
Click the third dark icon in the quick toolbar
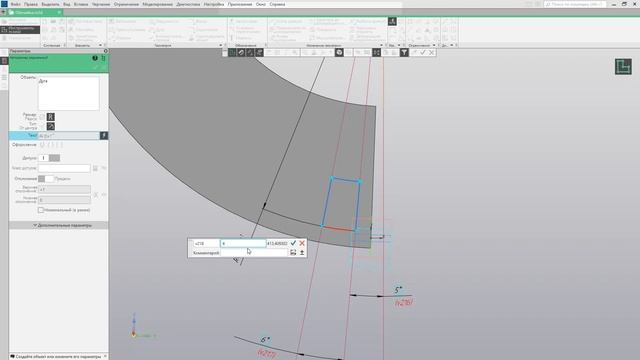click(x=250, y=52)
